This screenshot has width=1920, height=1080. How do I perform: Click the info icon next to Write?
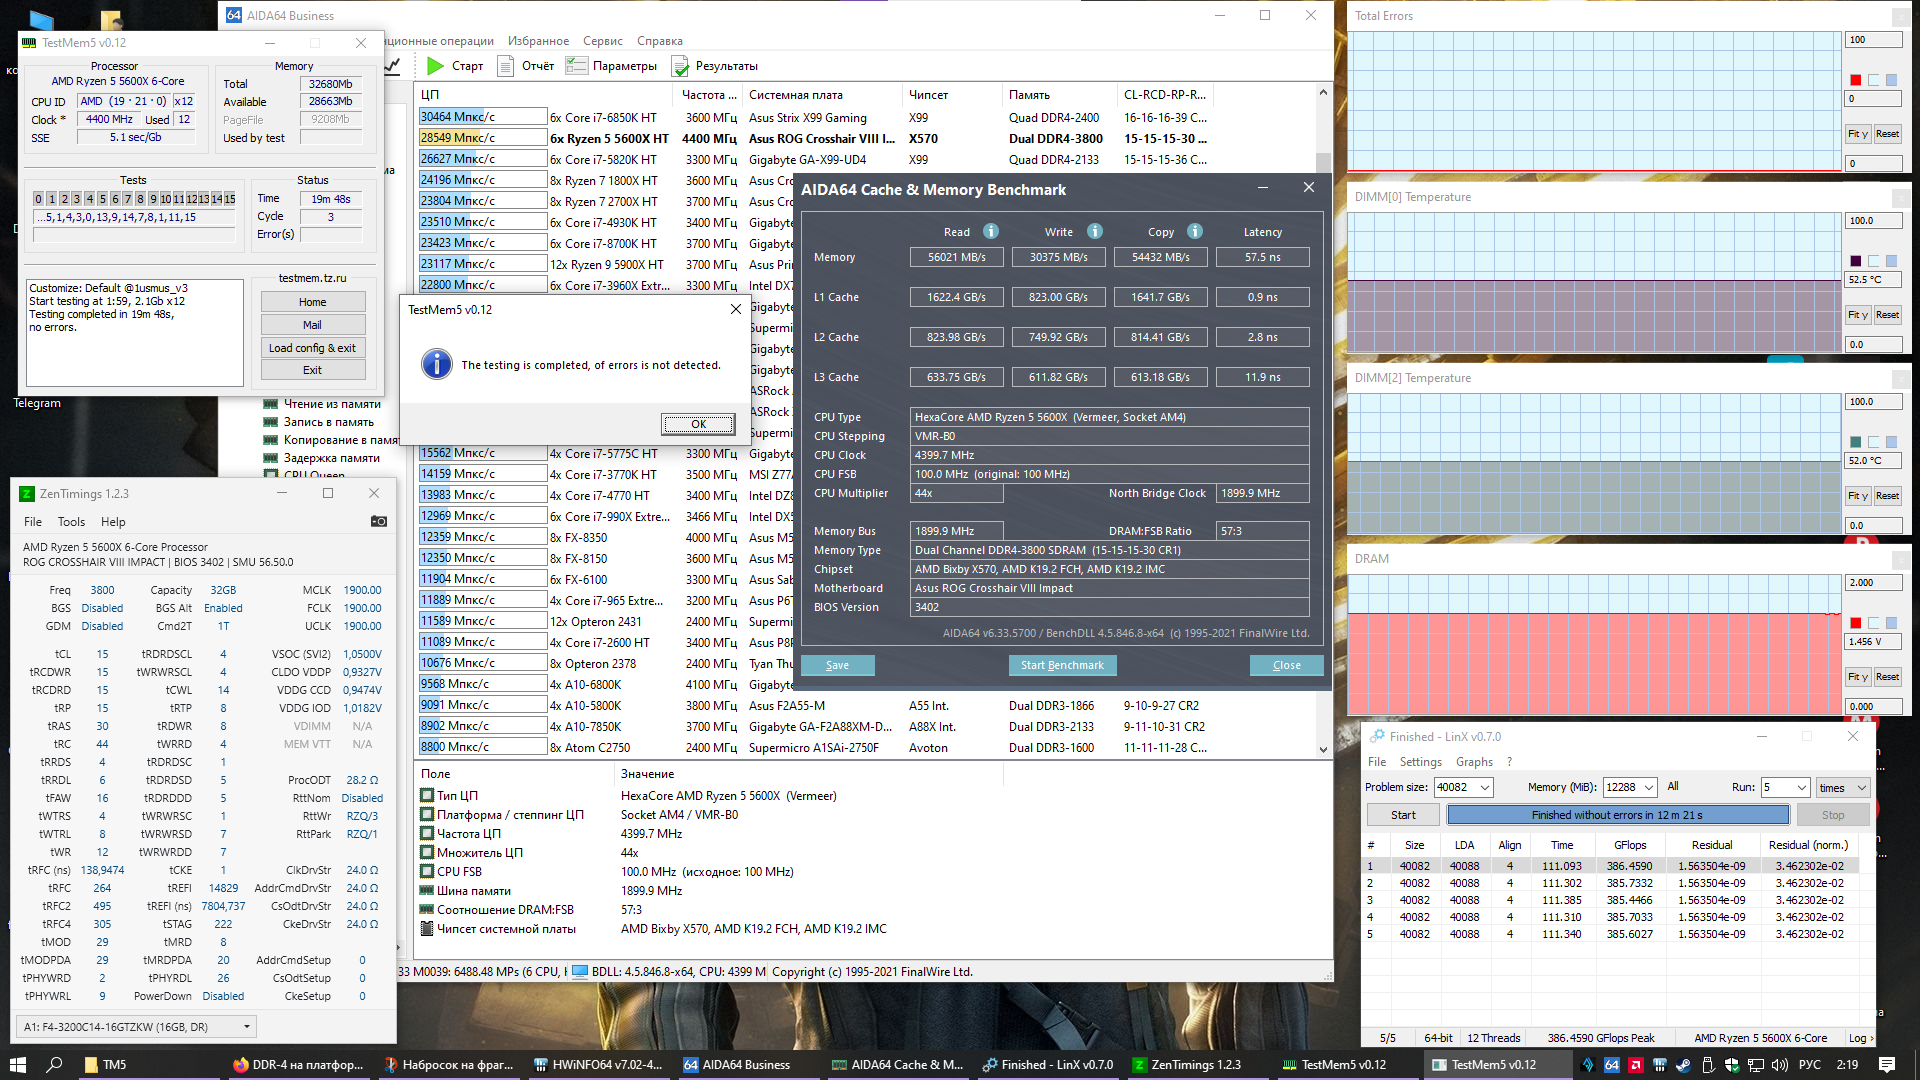pyautogui.click(x=1094, y=231)
